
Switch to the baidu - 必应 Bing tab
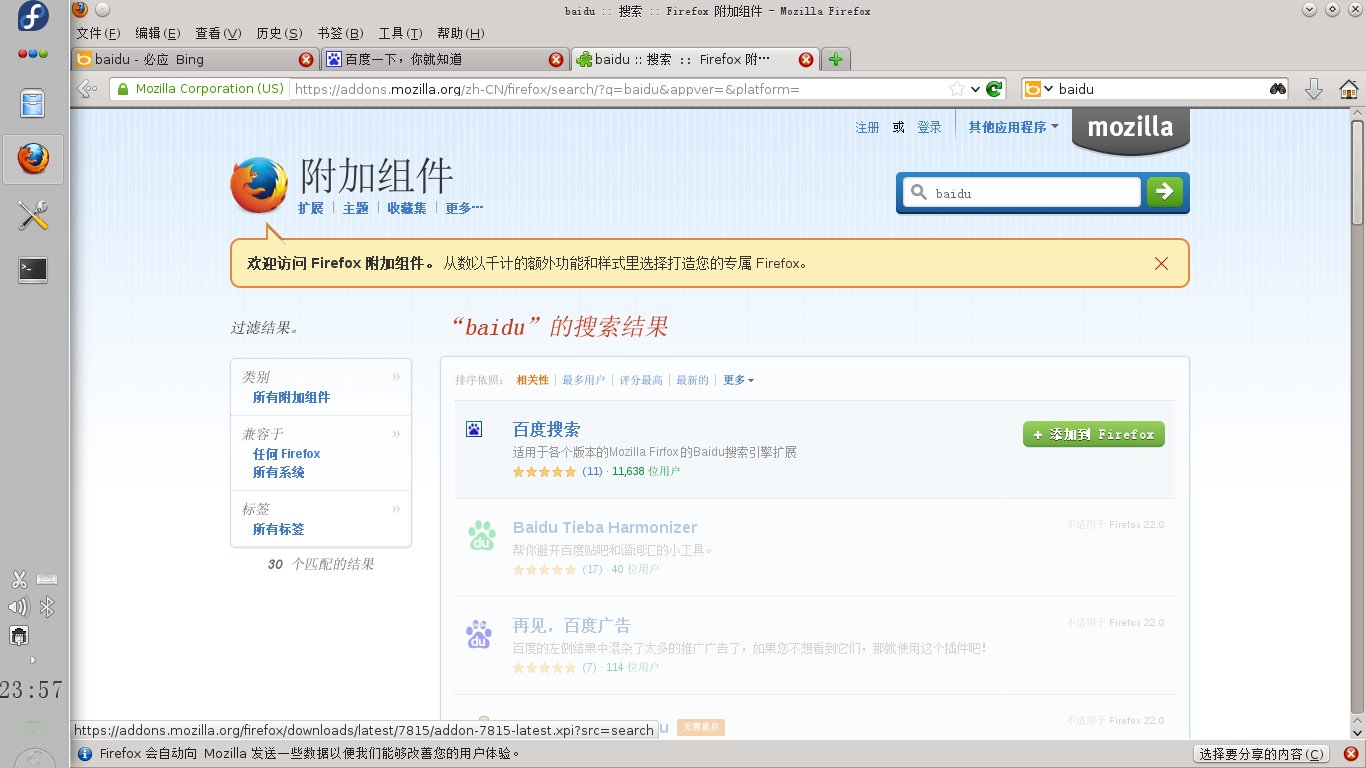pyautogui.click(x=196, y=60)
